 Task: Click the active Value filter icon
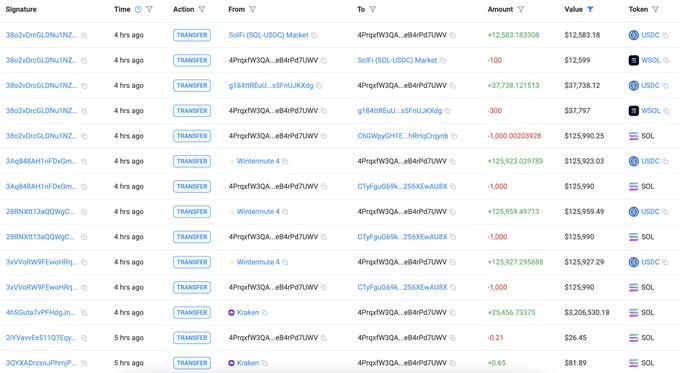click(x=590, y=9)
